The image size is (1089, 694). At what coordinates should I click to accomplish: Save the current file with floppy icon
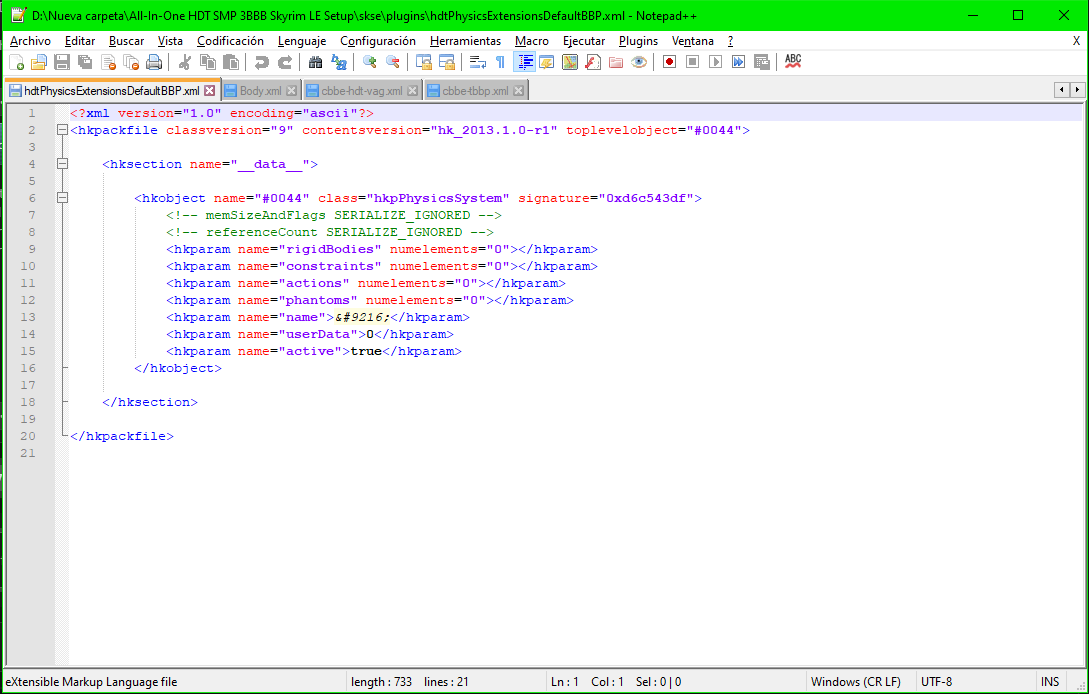pyautogui.click(x=62, y=63)
